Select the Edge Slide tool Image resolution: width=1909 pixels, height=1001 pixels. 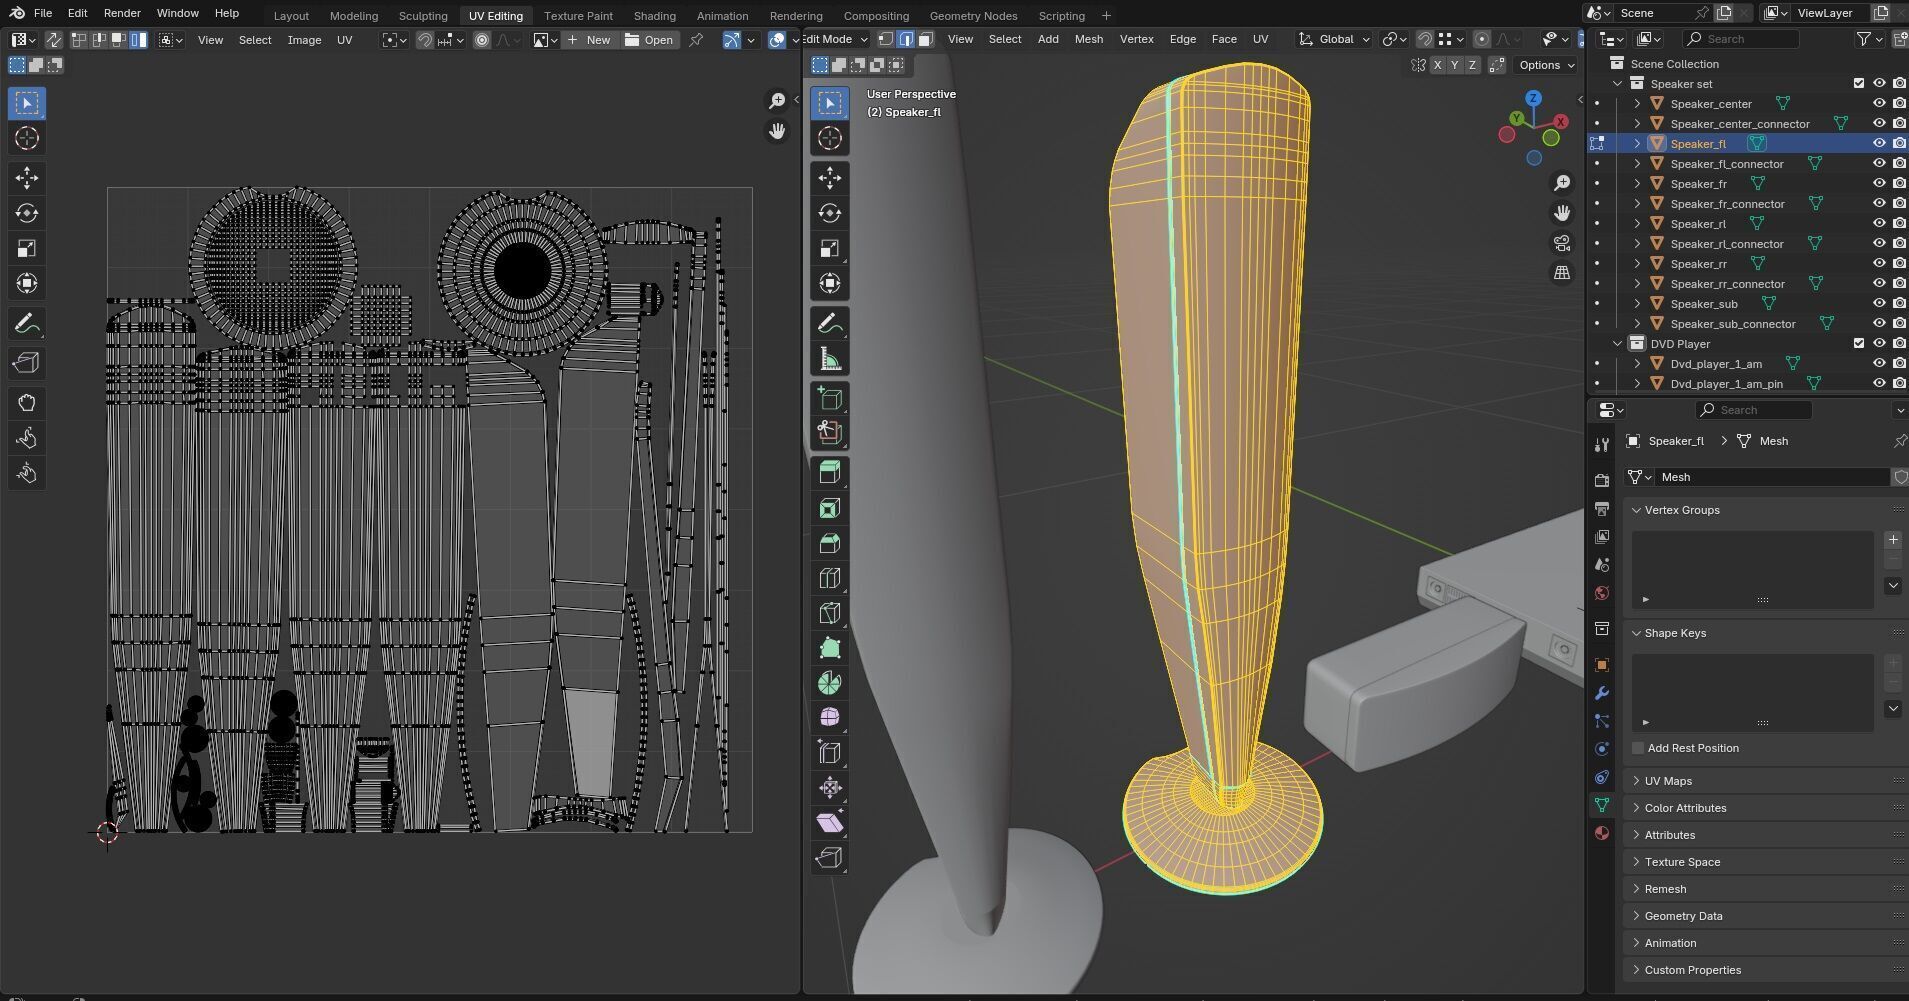[x=829, y=753]
